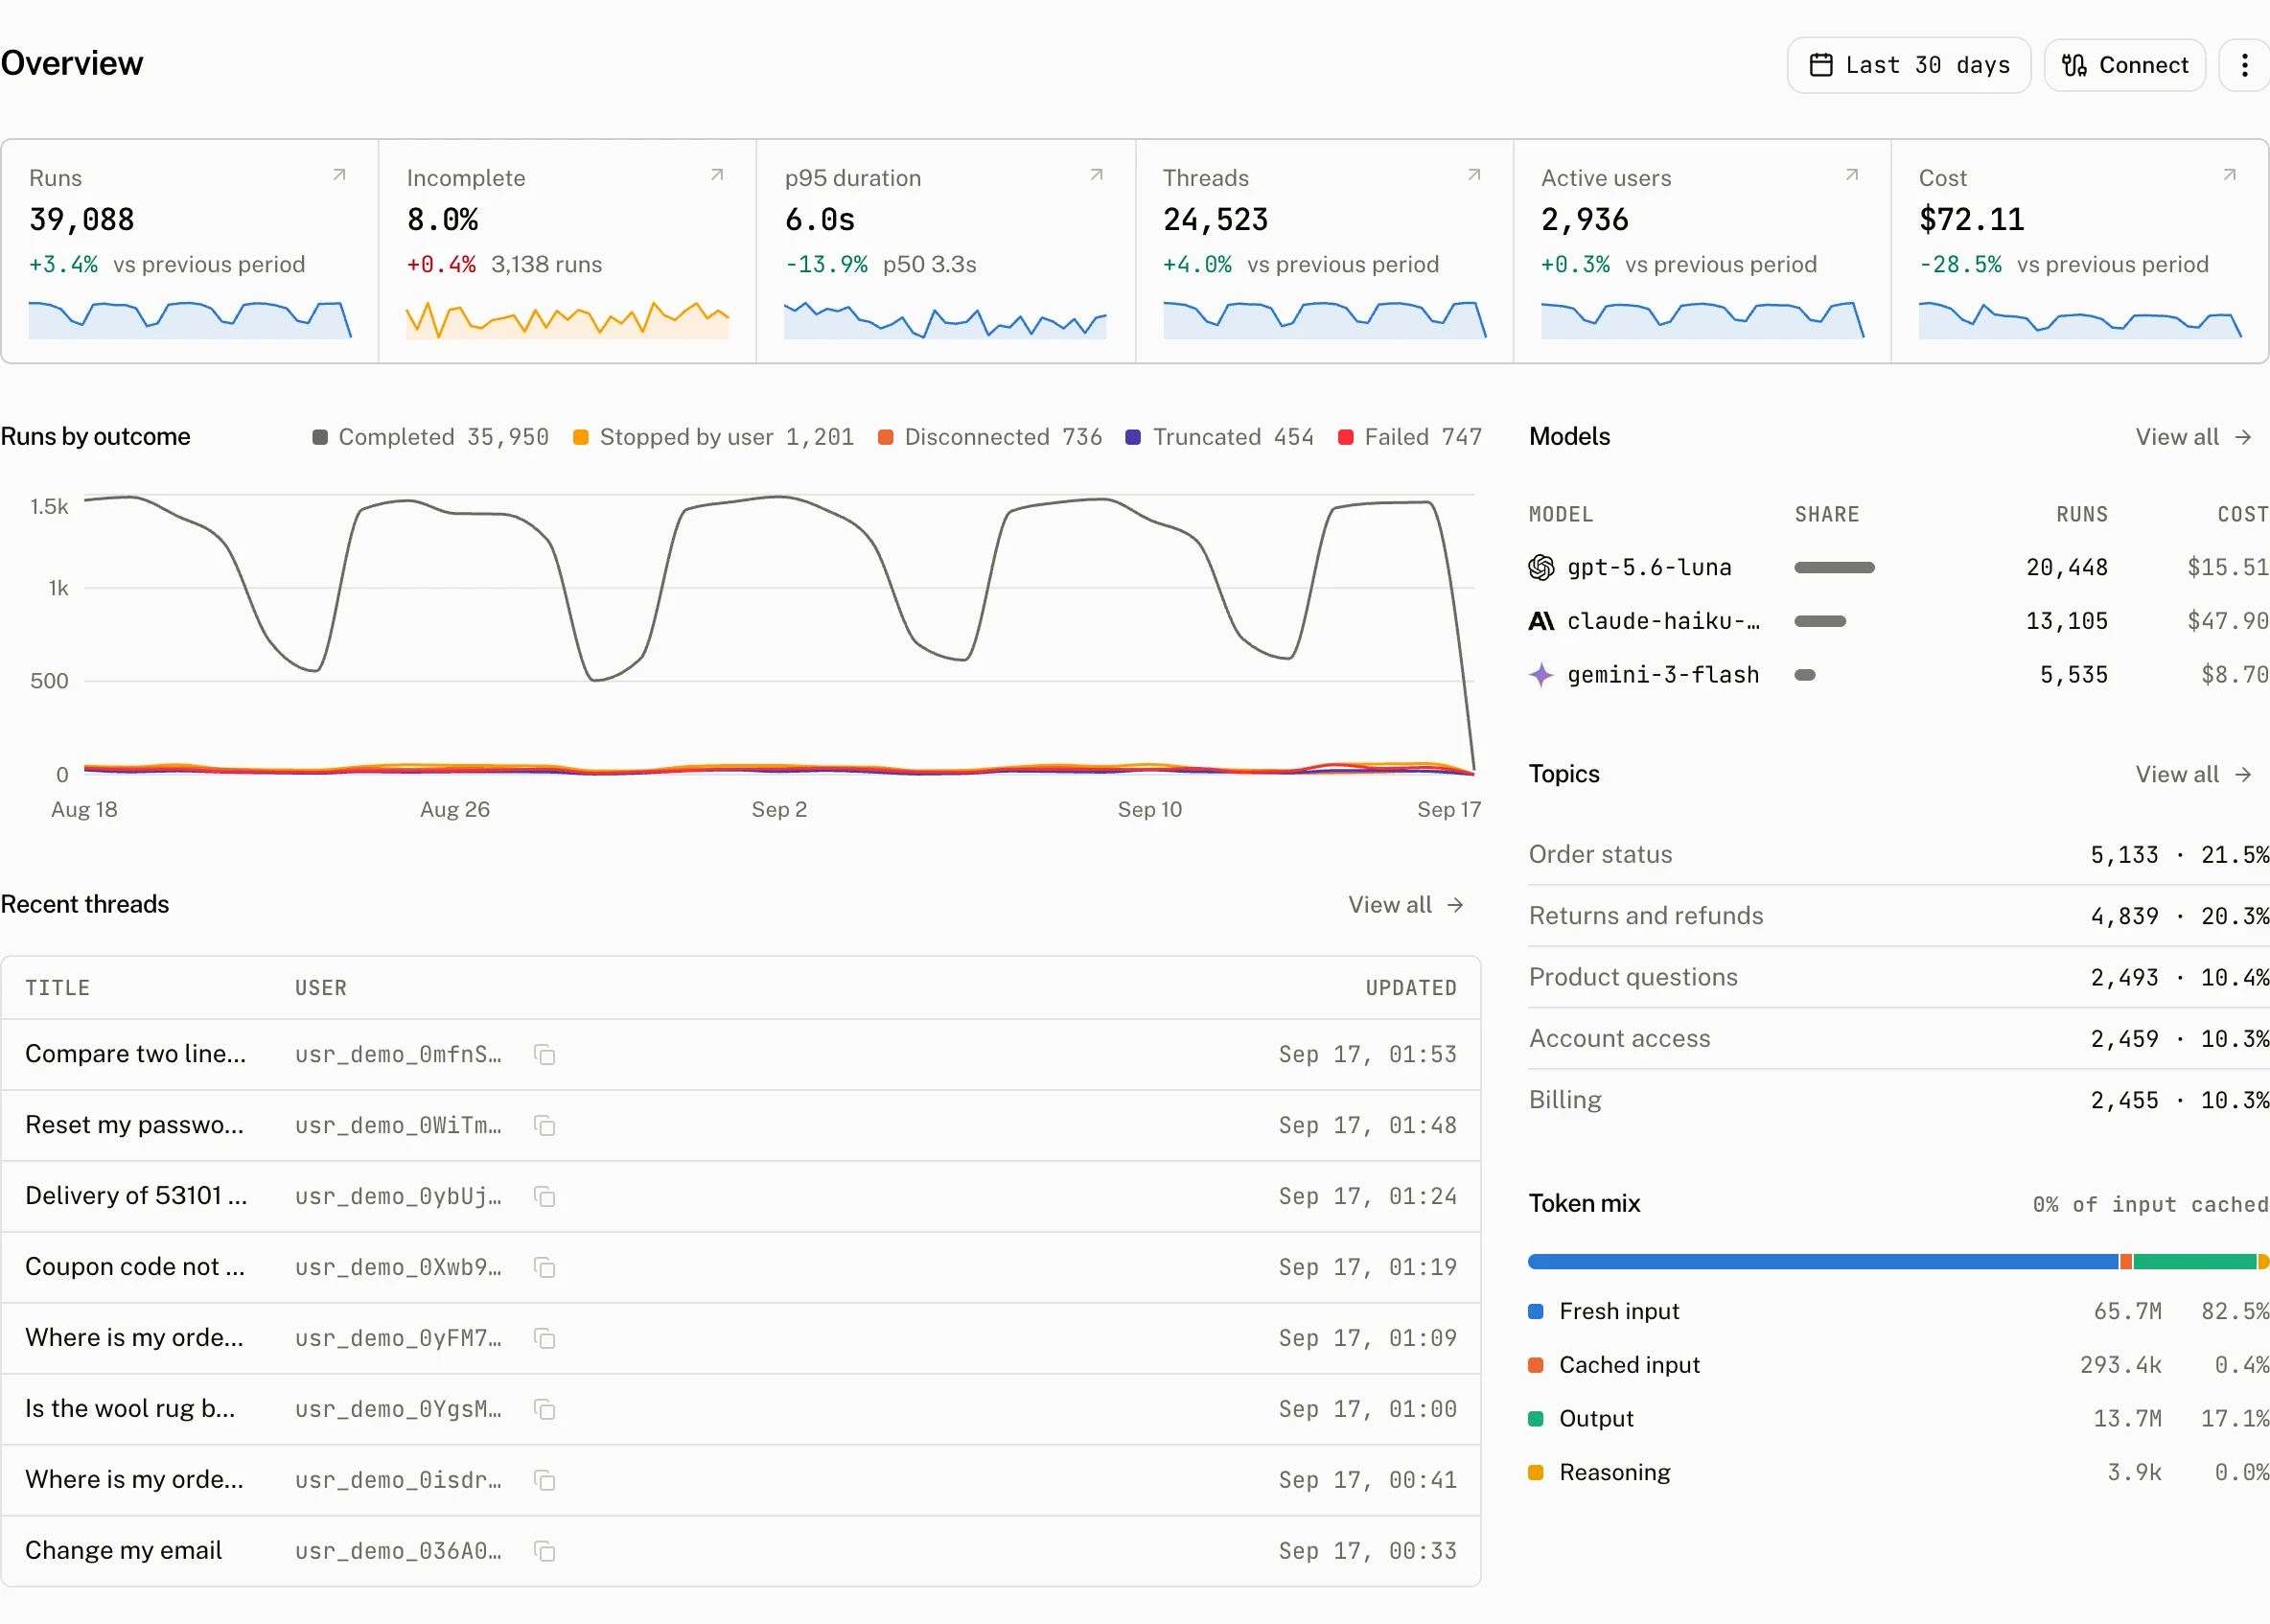
Task: Open the Last 30 days date range dropdown
Action: pyautogui.click(x=1908, y=65)
